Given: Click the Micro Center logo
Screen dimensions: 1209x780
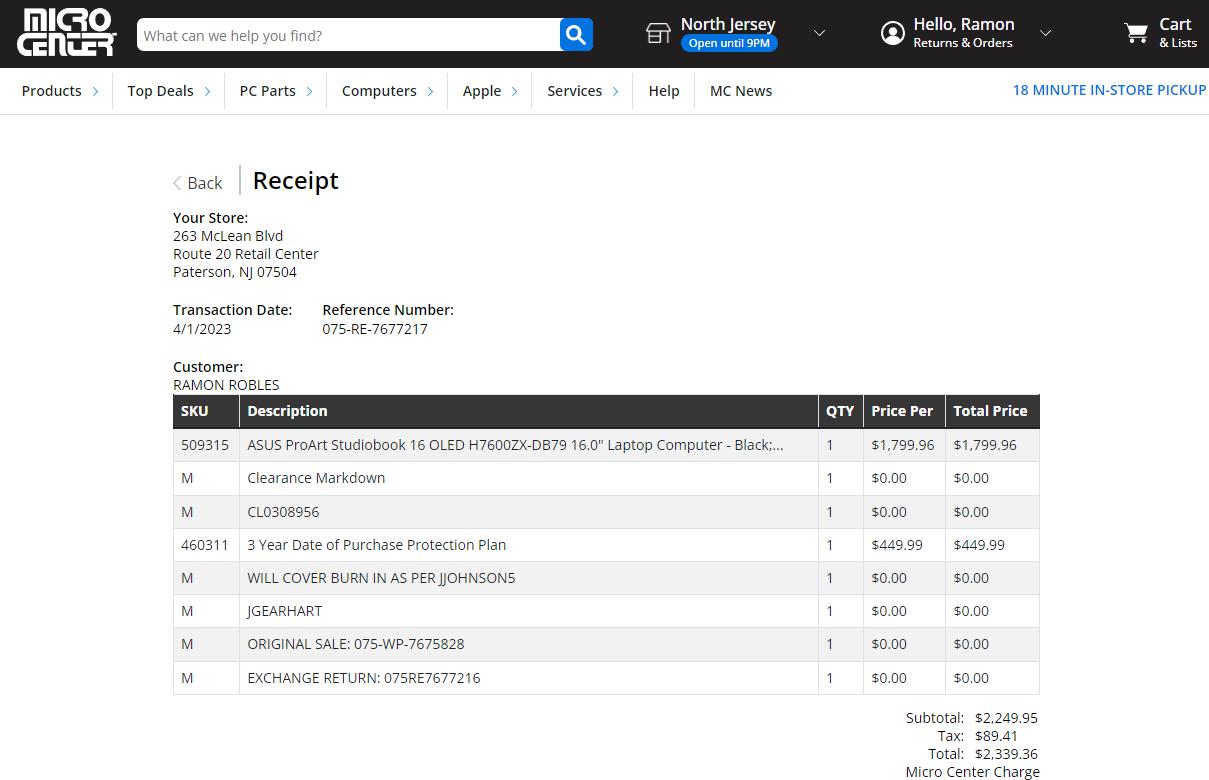Looking at the screenshot, I should 67,33.
